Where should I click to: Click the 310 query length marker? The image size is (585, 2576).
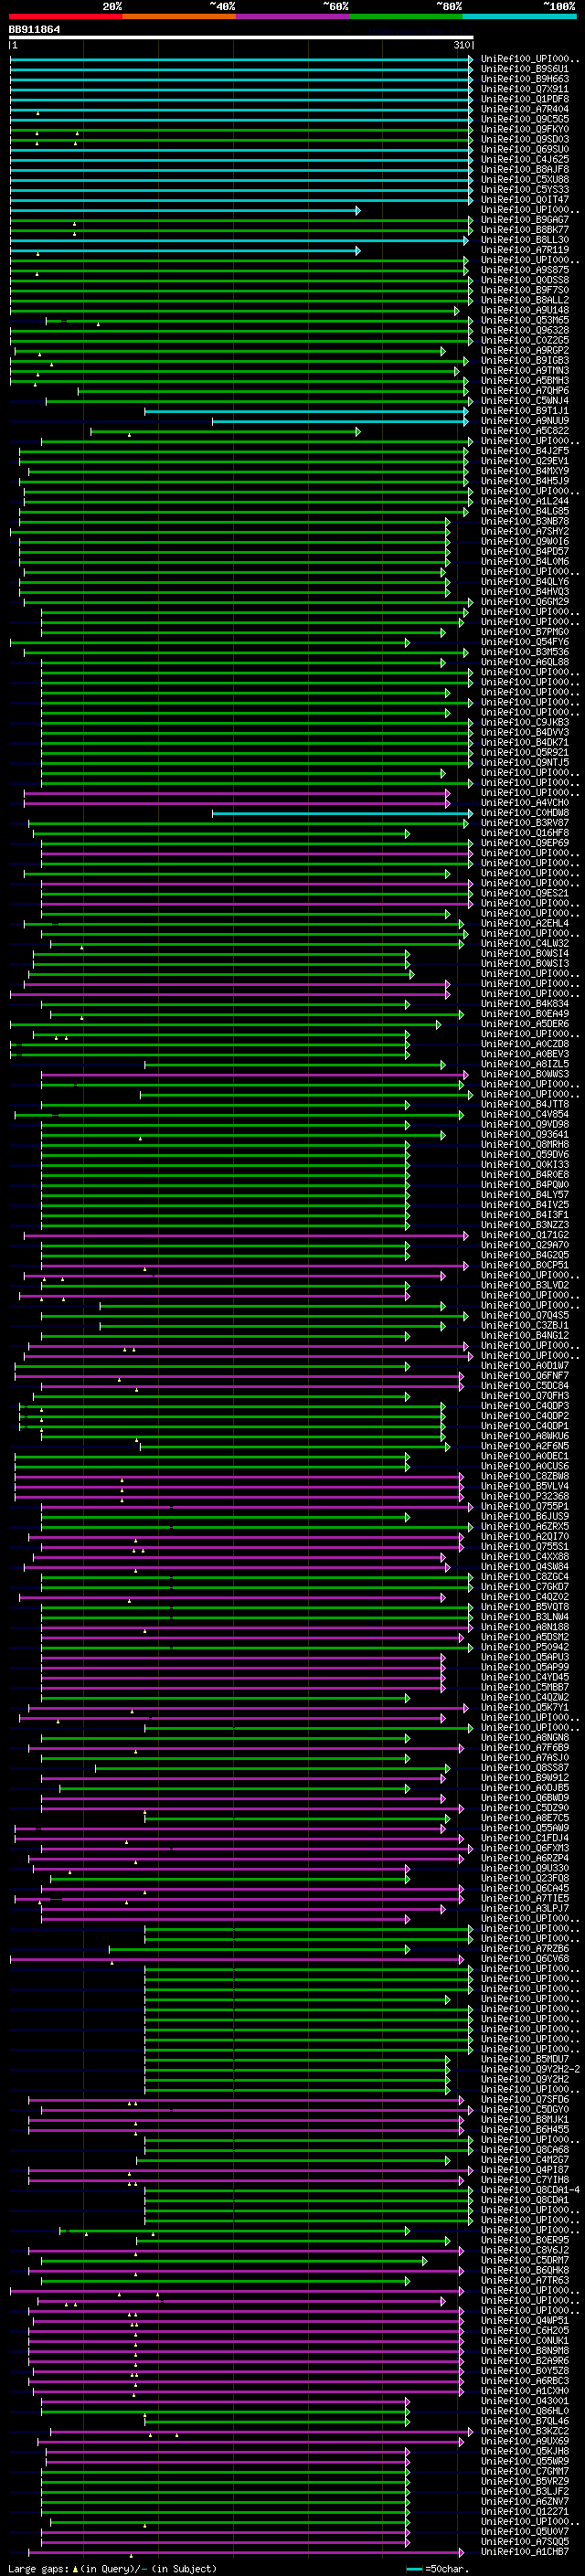(x=462, y=45)
